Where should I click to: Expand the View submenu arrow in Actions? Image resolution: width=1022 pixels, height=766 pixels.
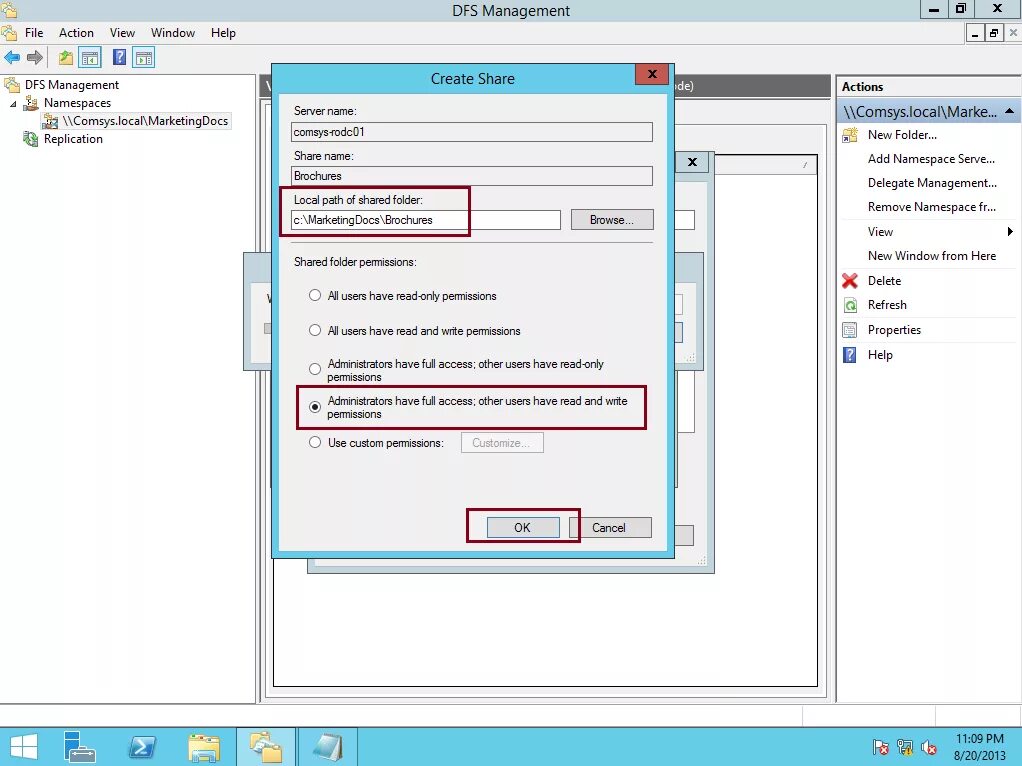(1010, 231)
